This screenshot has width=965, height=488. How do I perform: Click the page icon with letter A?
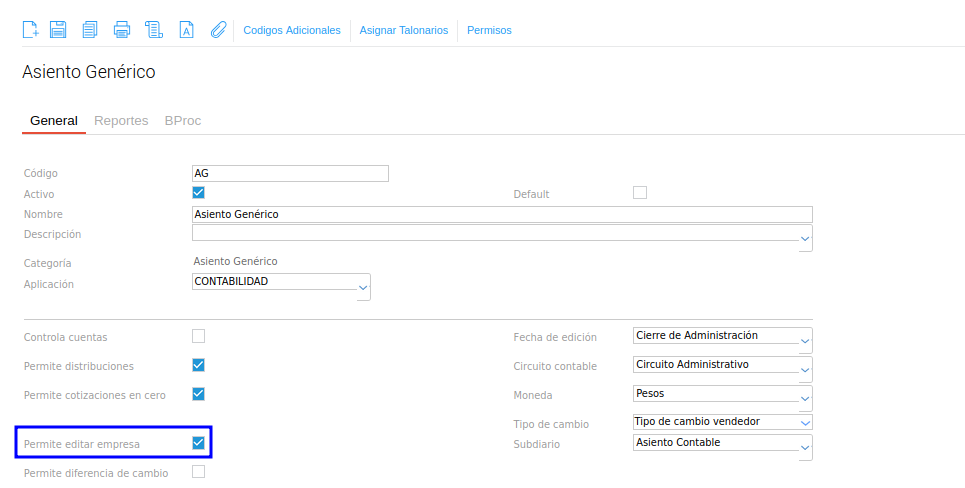pyautogui.click(x=186, y=30)
